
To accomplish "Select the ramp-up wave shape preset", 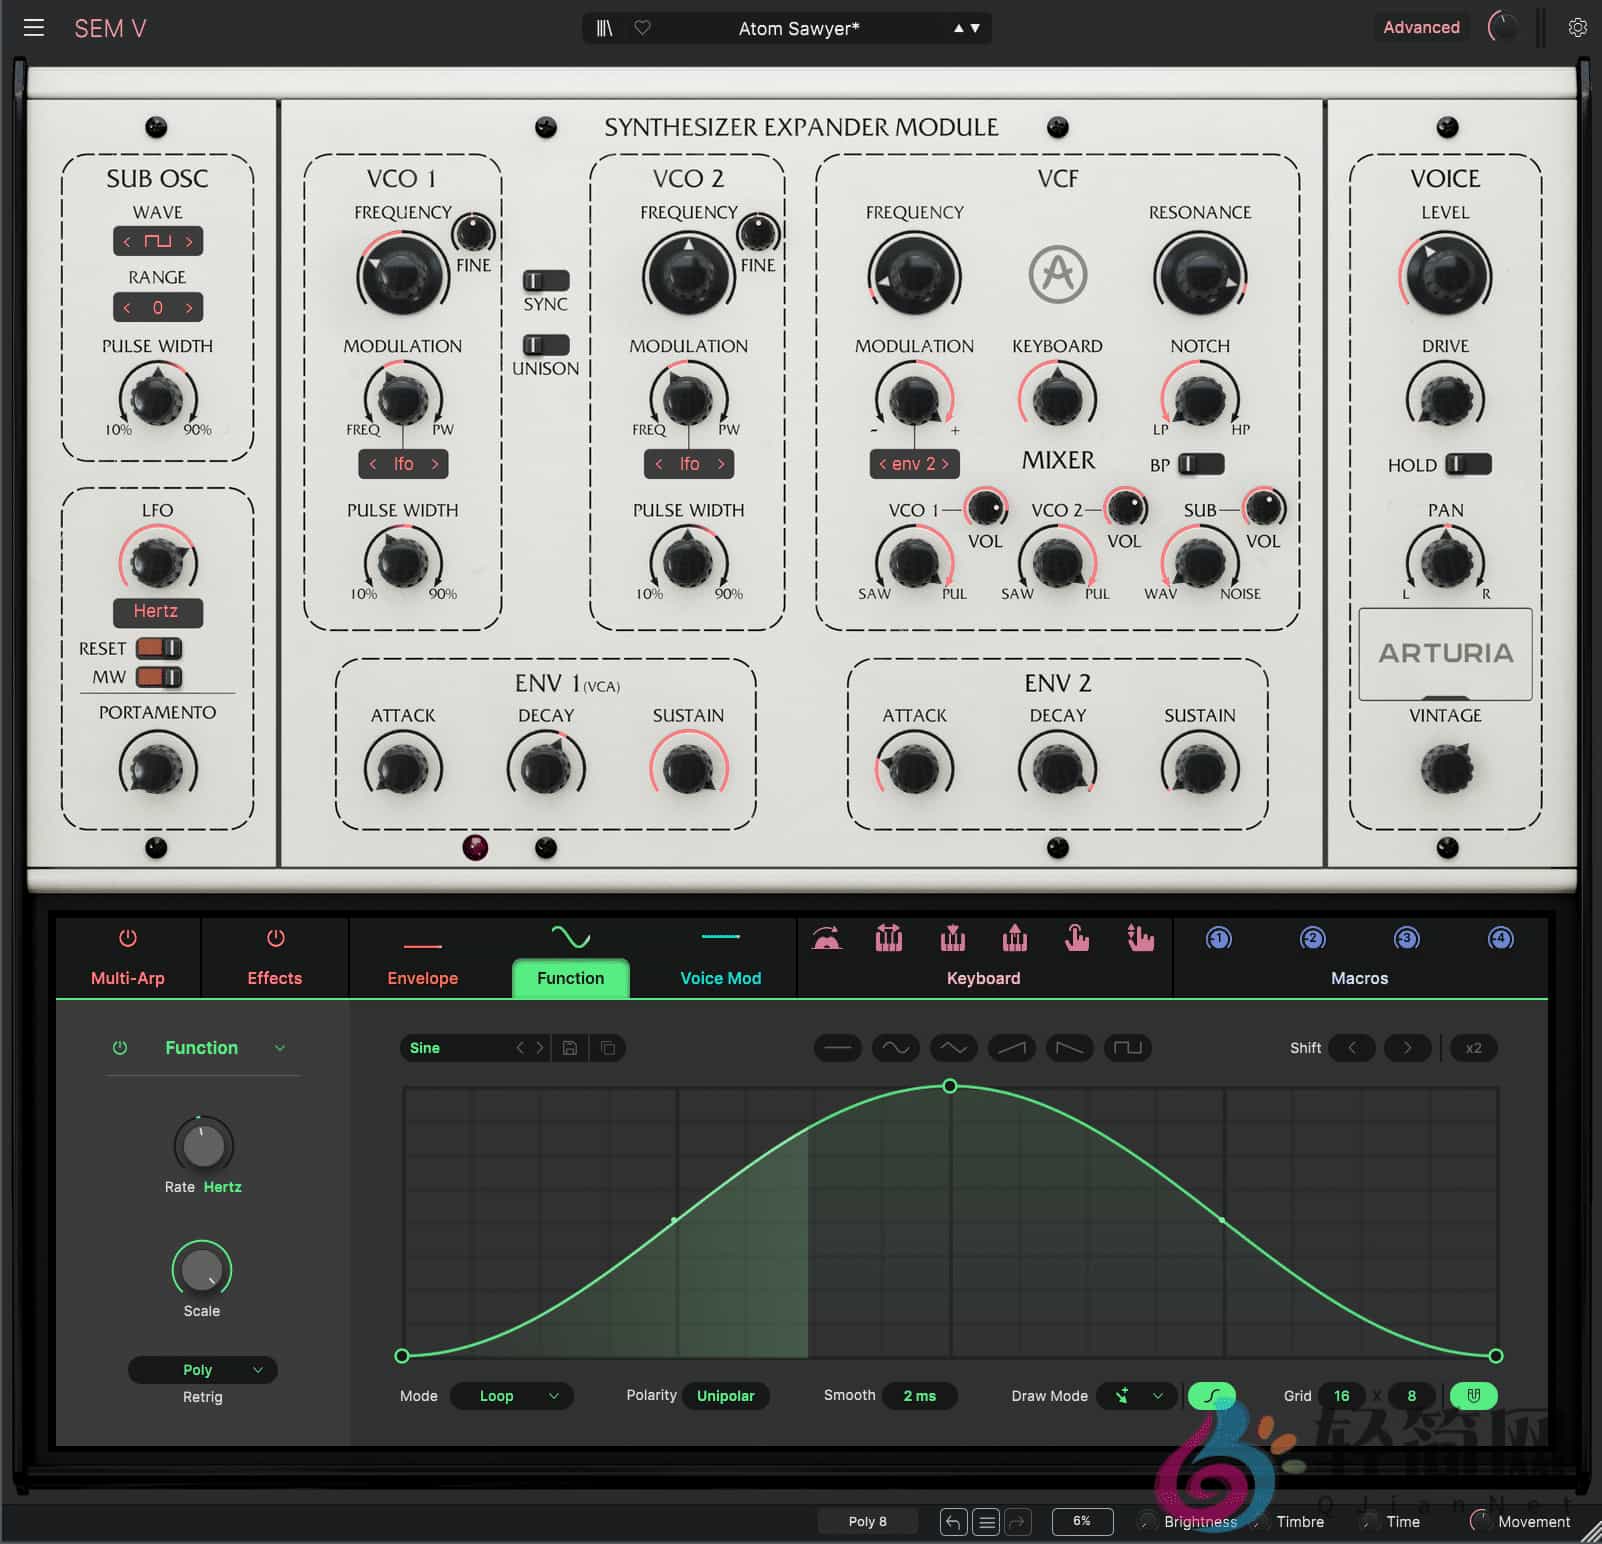I will point(1011,1048).
